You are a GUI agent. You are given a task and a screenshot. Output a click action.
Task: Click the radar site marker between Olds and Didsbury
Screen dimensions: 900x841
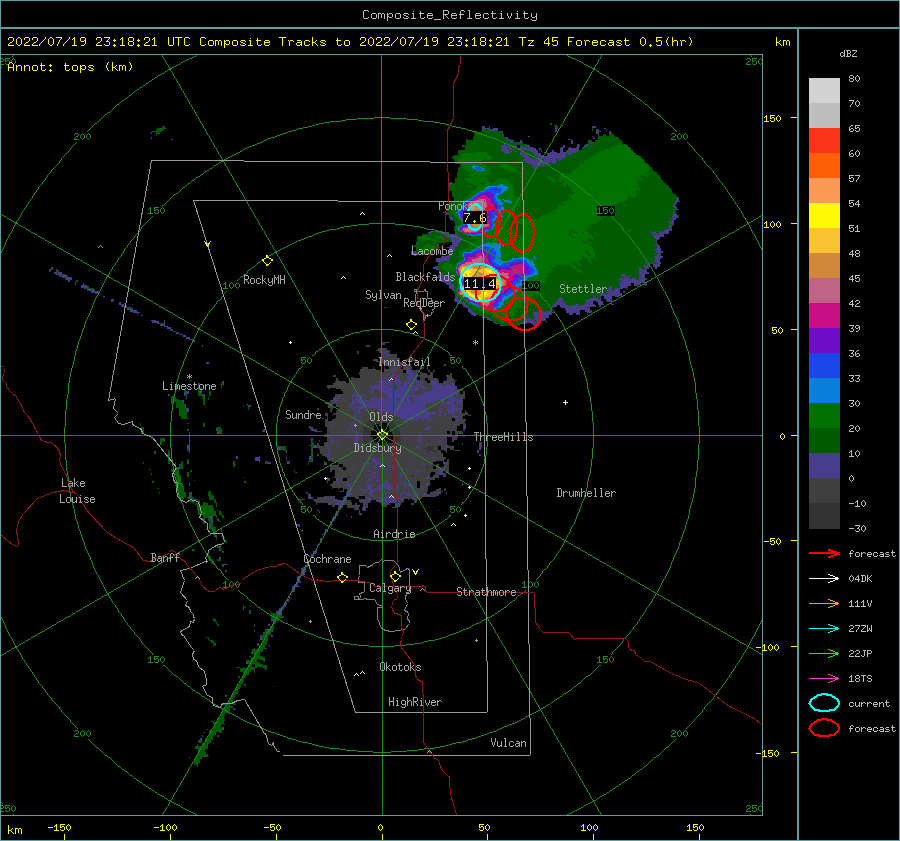(x=382, y=435)
